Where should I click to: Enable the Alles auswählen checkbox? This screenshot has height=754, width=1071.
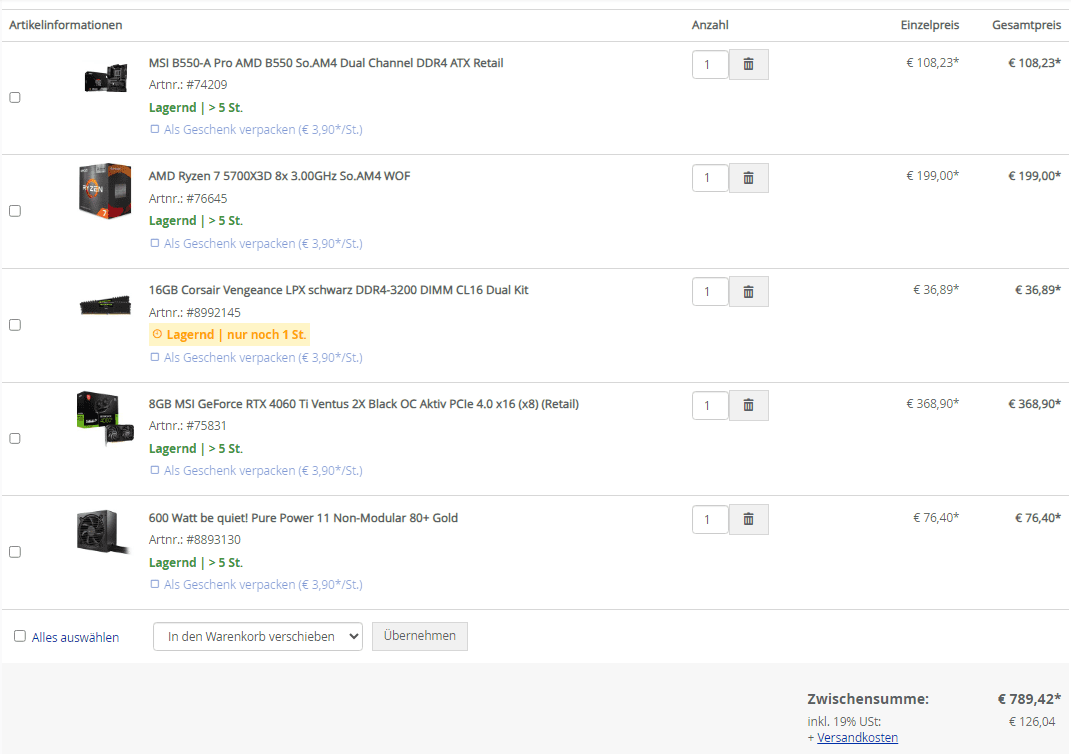point(20,637)
